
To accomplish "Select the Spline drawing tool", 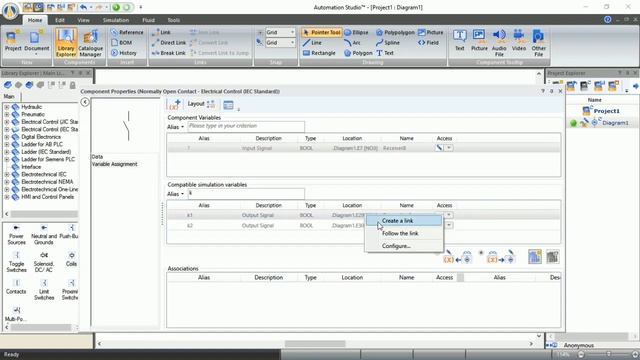I will (x=388, y=42).
